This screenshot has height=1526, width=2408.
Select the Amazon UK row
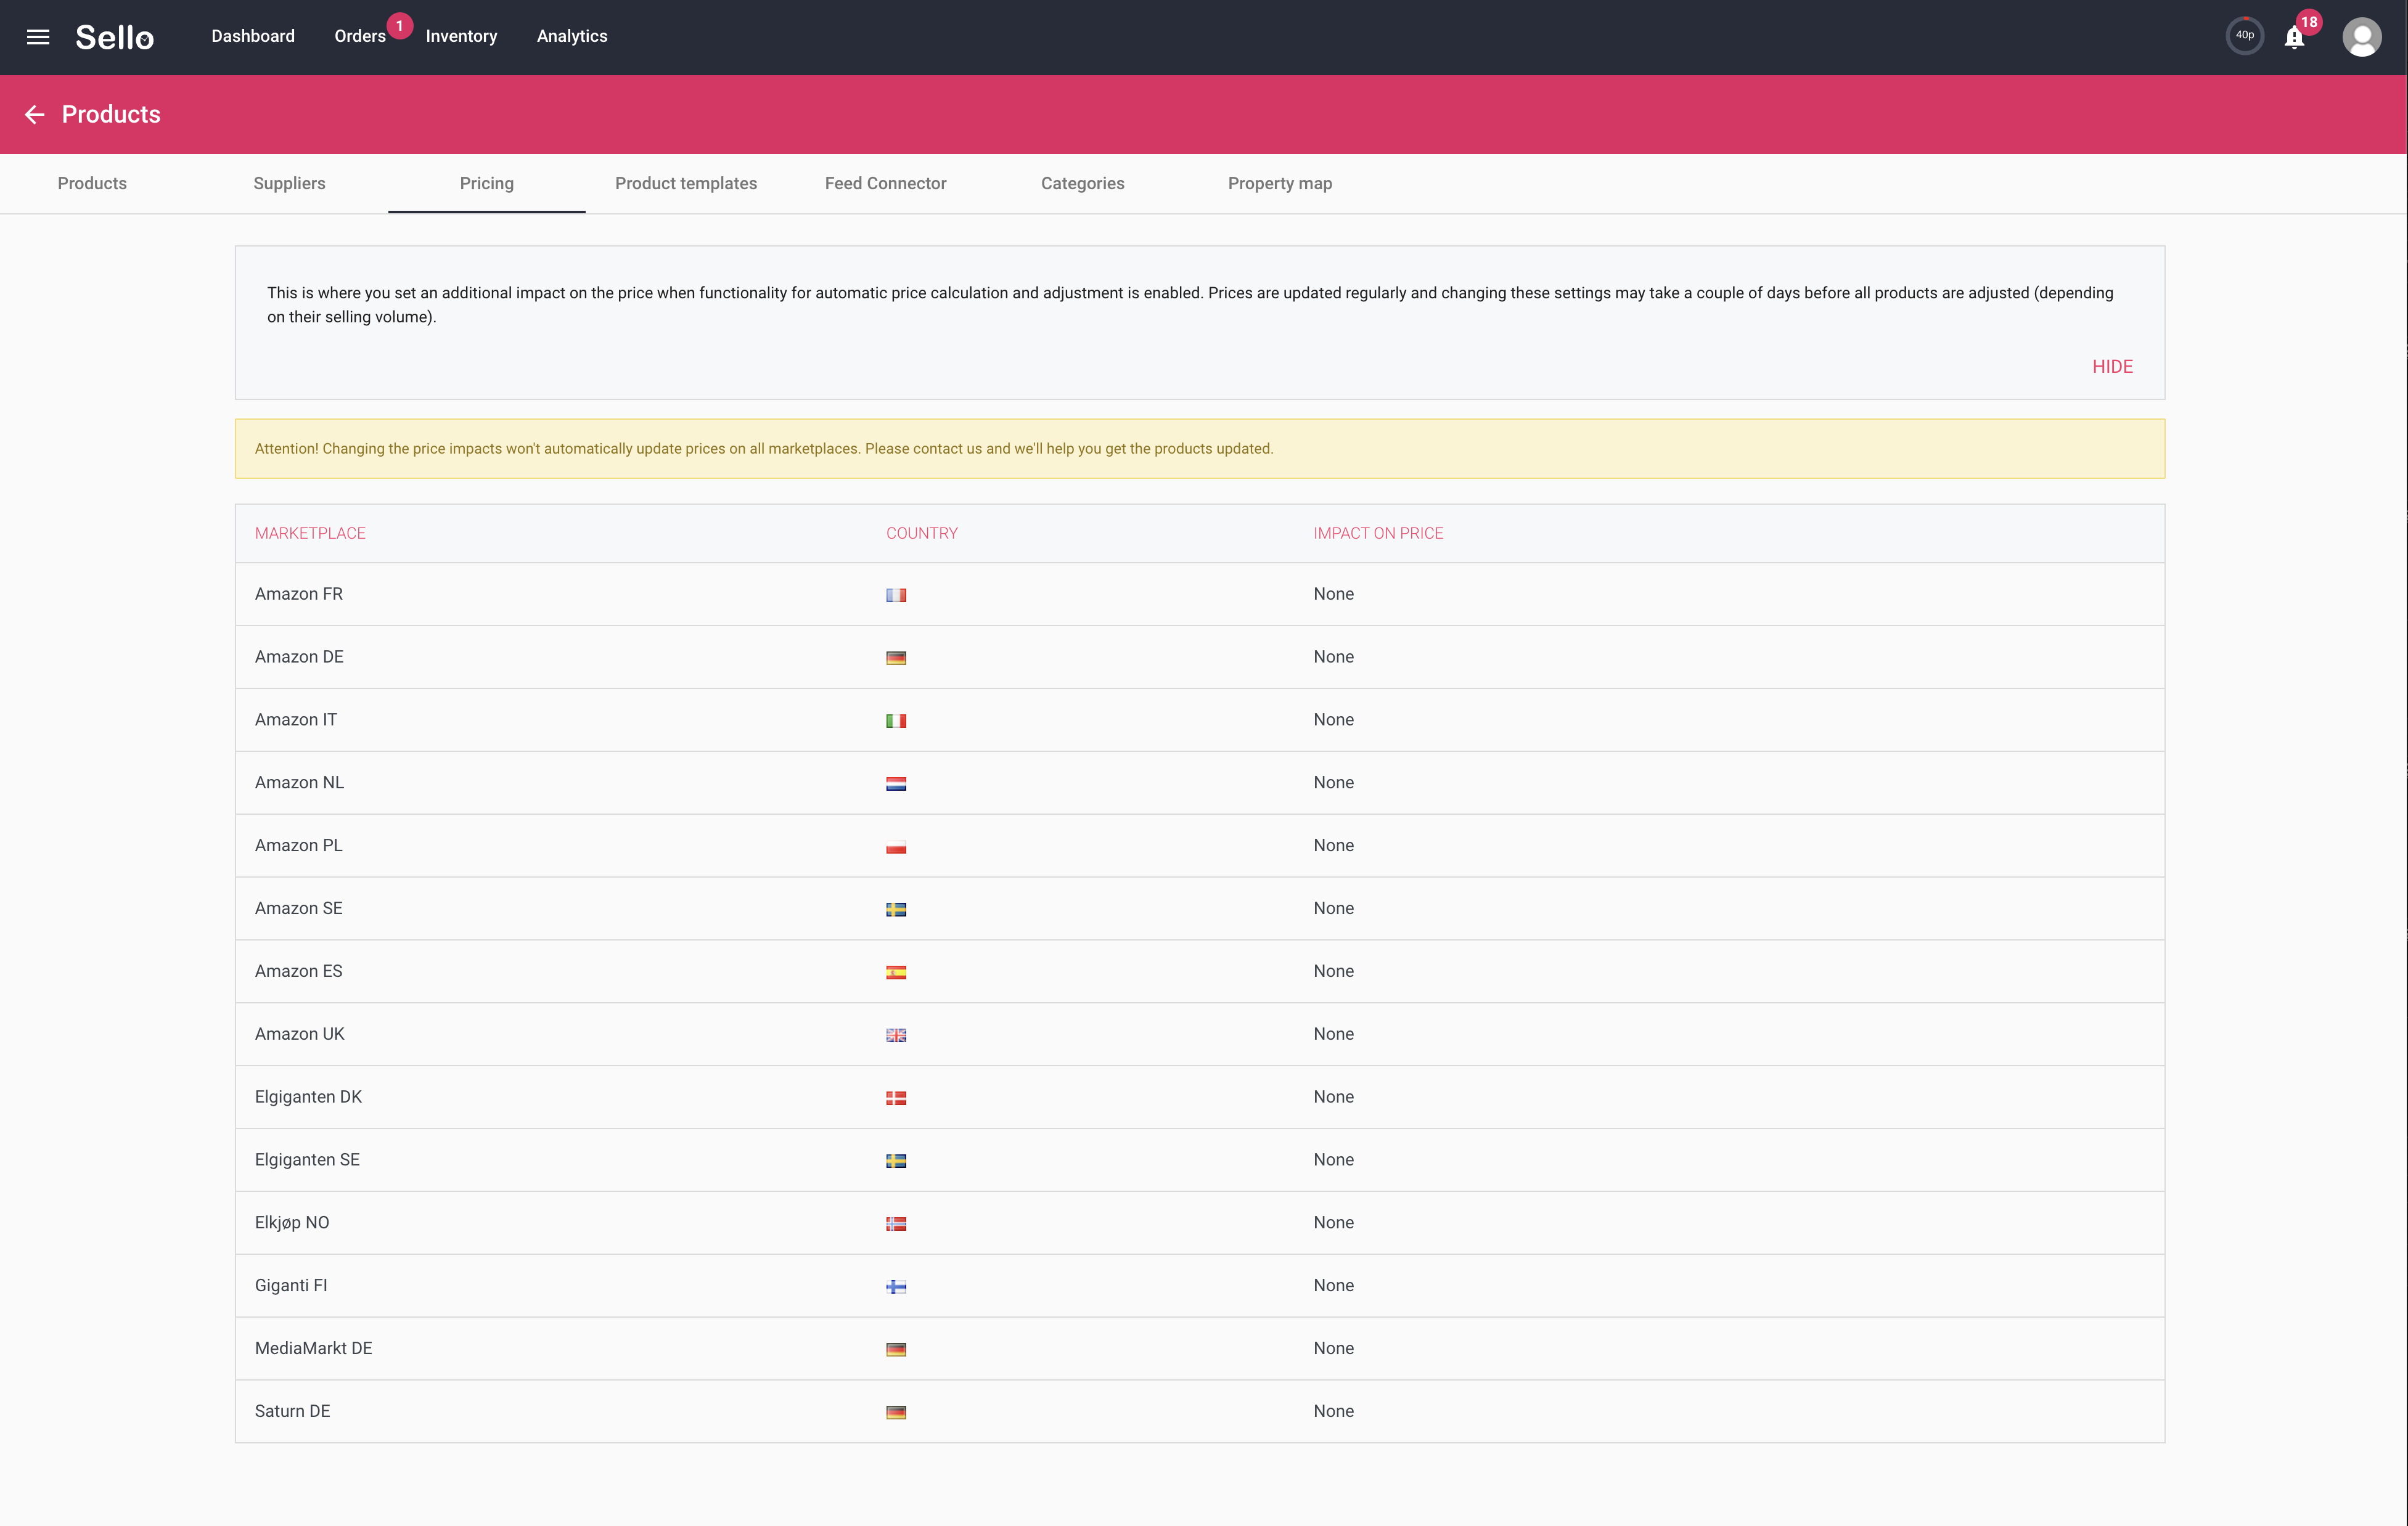pos(1200,1034)
